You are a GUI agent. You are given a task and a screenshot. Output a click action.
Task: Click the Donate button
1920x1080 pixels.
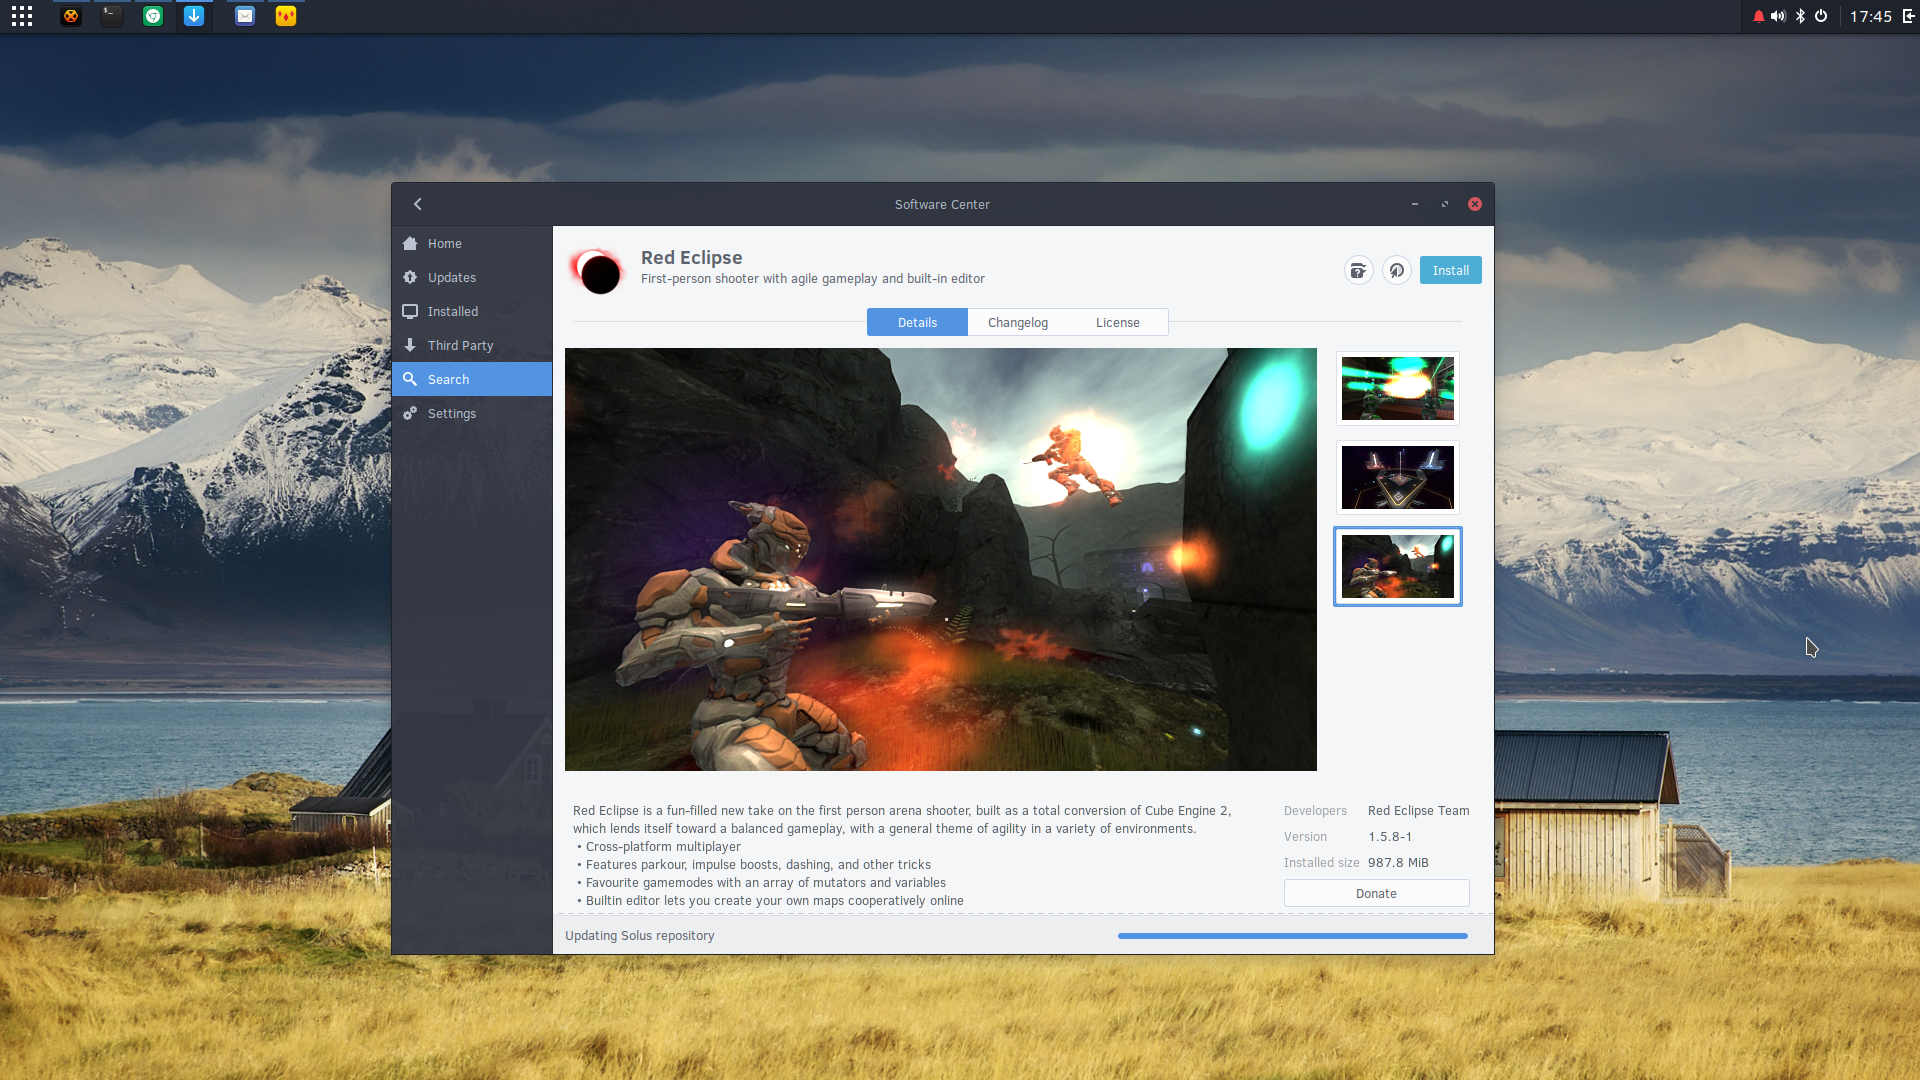(1377, 894)
